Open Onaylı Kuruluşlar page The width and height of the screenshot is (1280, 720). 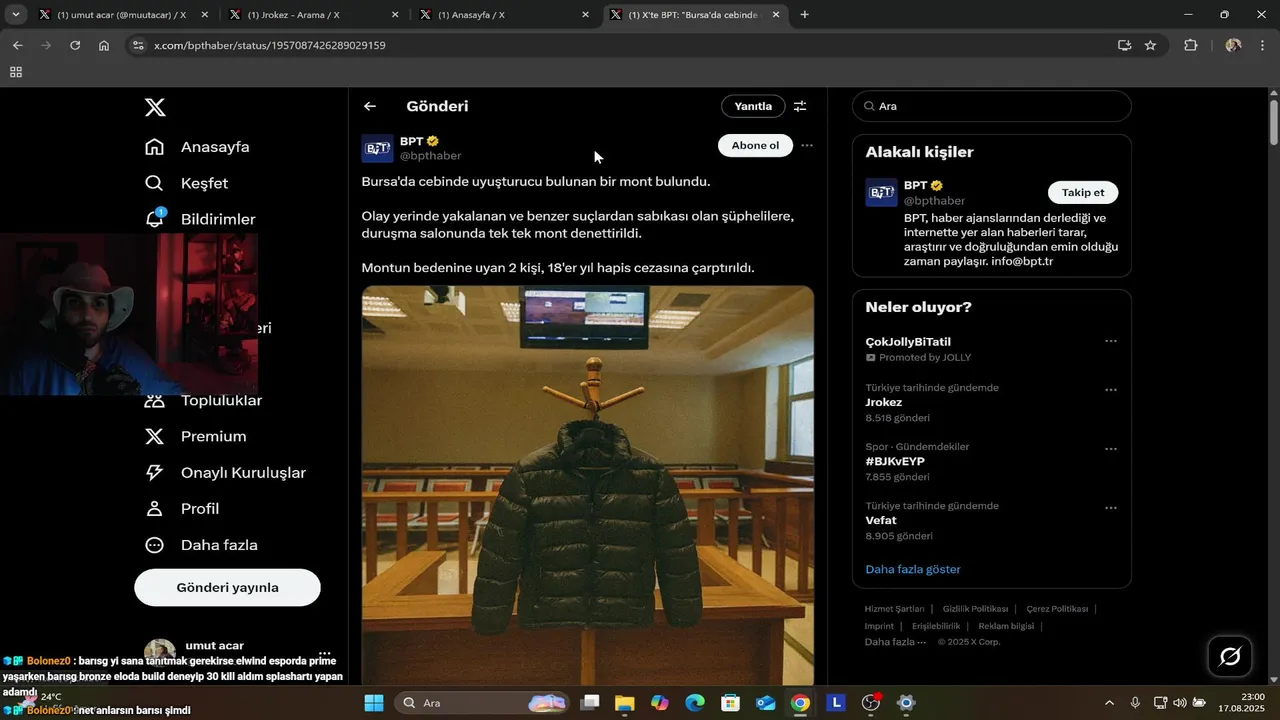[225, 472]
